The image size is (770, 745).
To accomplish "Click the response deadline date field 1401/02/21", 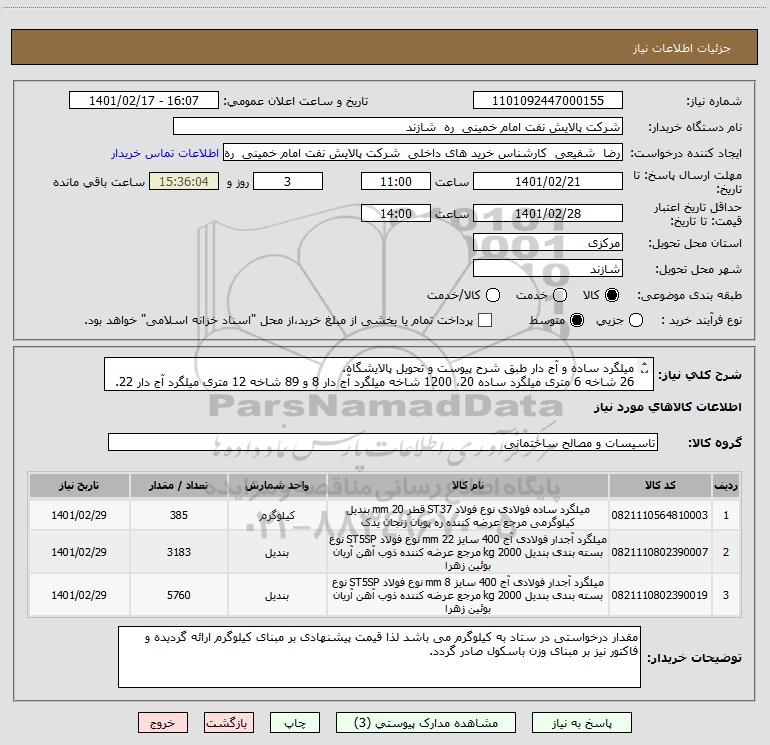I will (546, 182).
